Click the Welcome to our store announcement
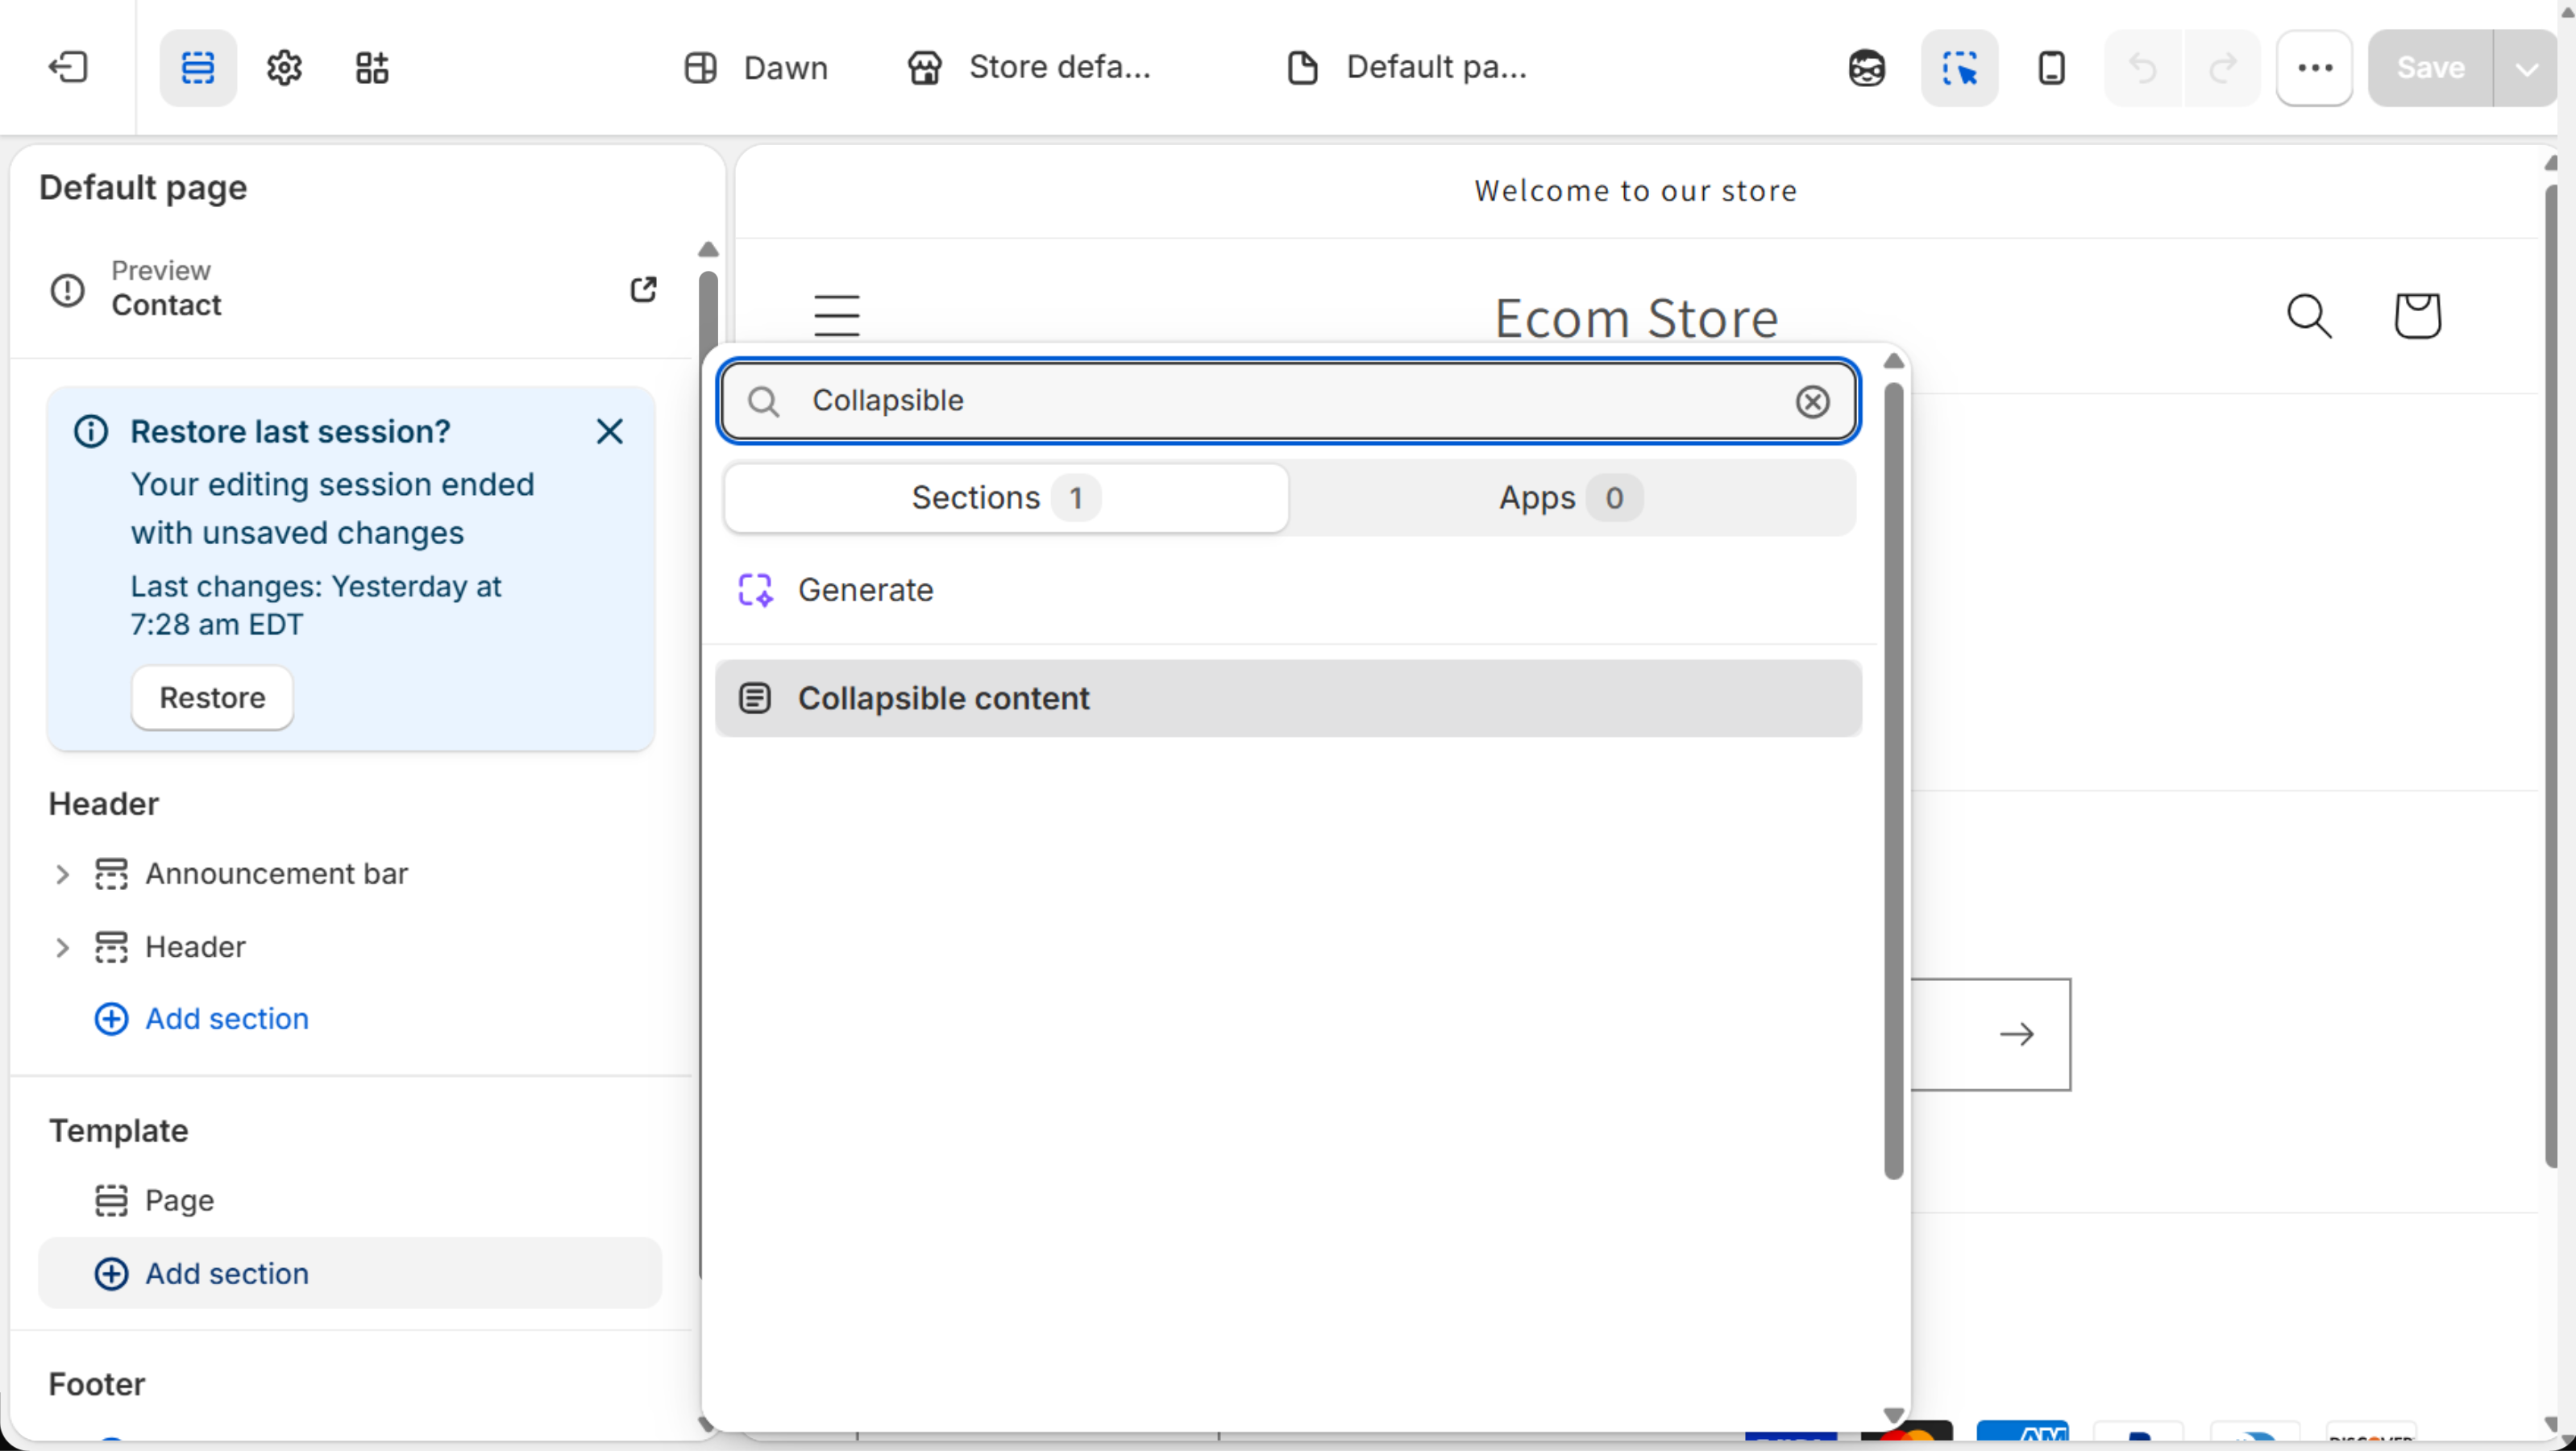 (1635, 190)
